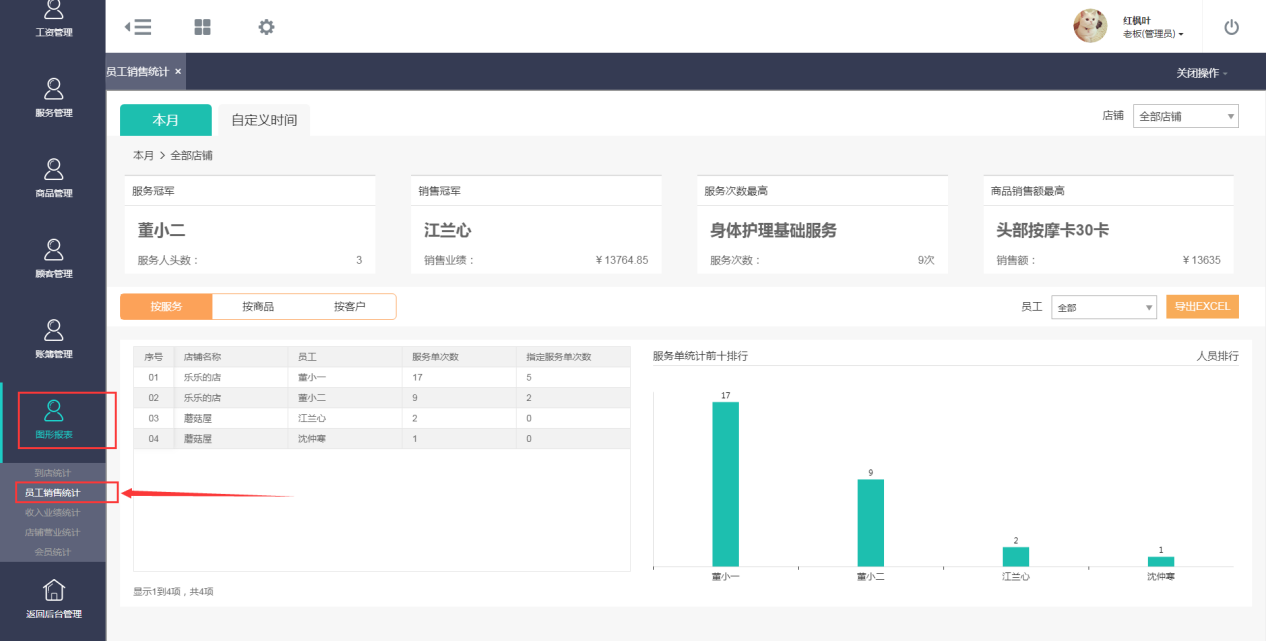
Task: Open 商品管理 sidebar section
Action: (53, 178)
